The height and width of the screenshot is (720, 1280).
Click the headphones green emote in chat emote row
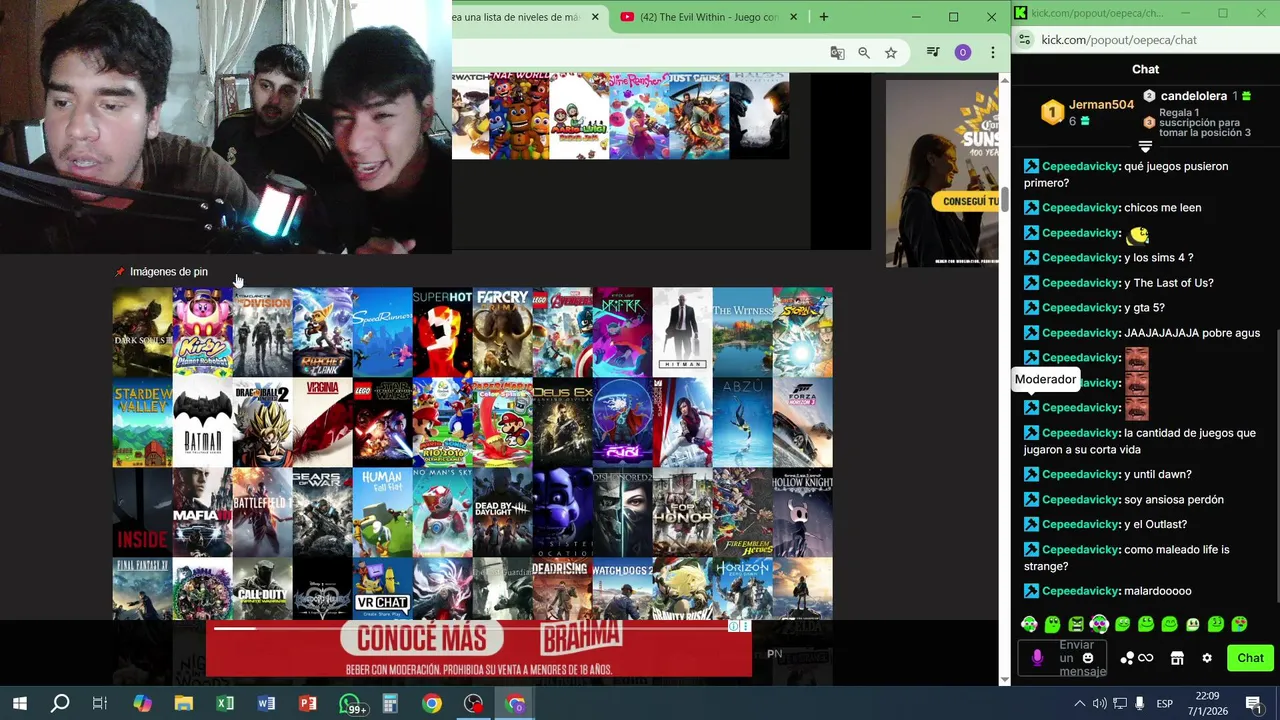1029,624
